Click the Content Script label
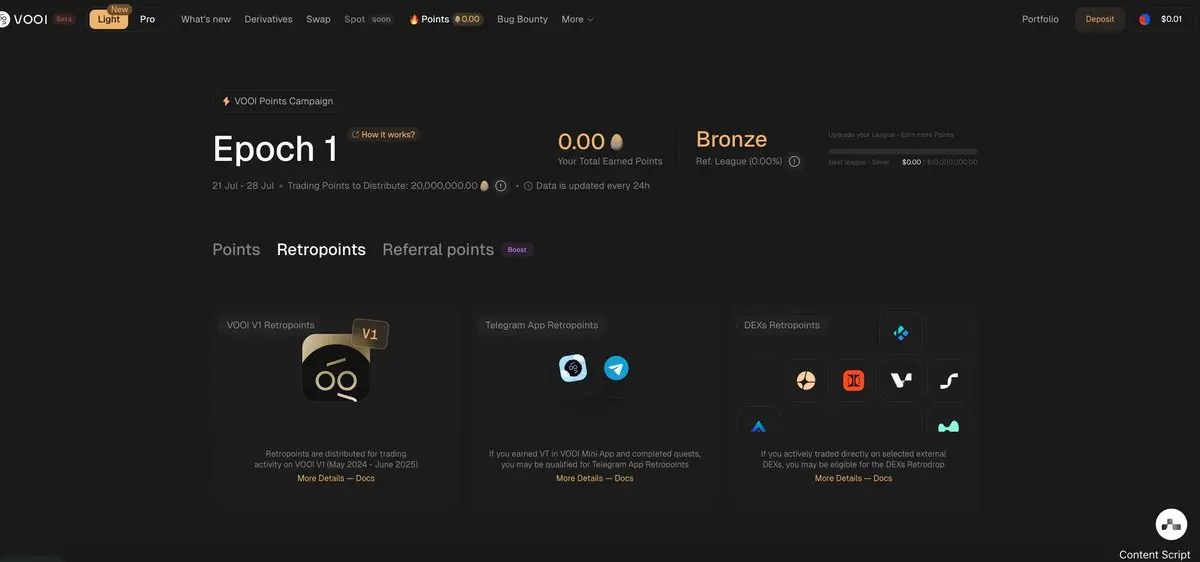 point(1154,554)
